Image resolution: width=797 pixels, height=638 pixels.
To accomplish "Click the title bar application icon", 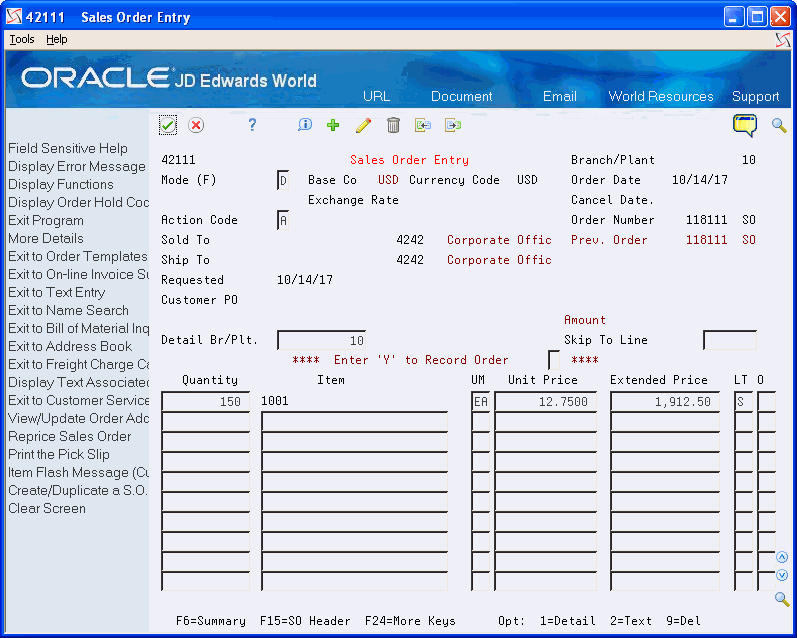I will 14,17.
